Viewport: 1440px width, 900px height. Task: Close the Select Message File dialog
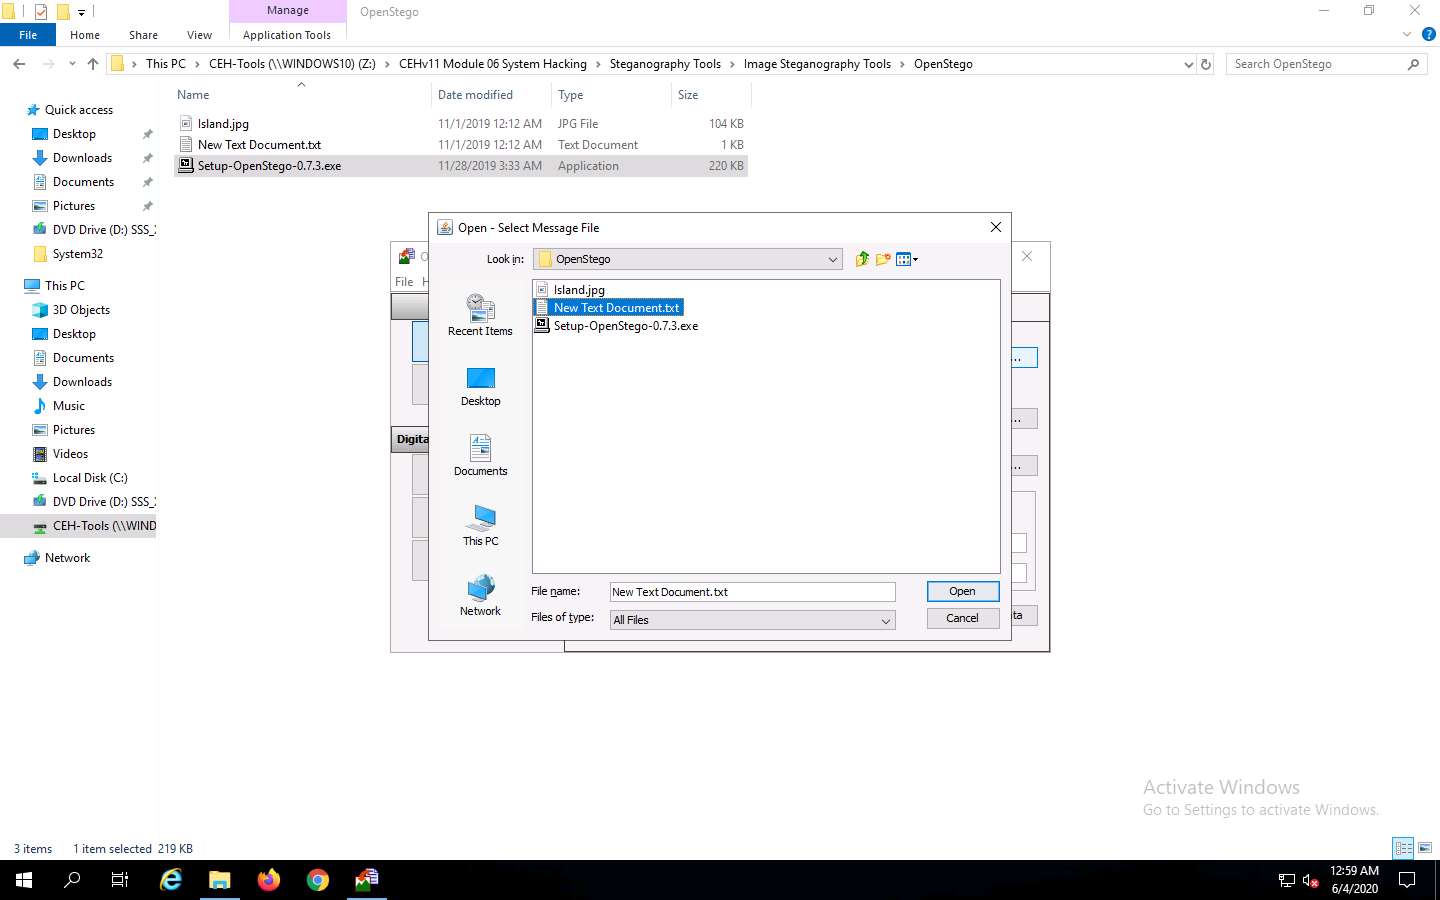tap(995, 227)
